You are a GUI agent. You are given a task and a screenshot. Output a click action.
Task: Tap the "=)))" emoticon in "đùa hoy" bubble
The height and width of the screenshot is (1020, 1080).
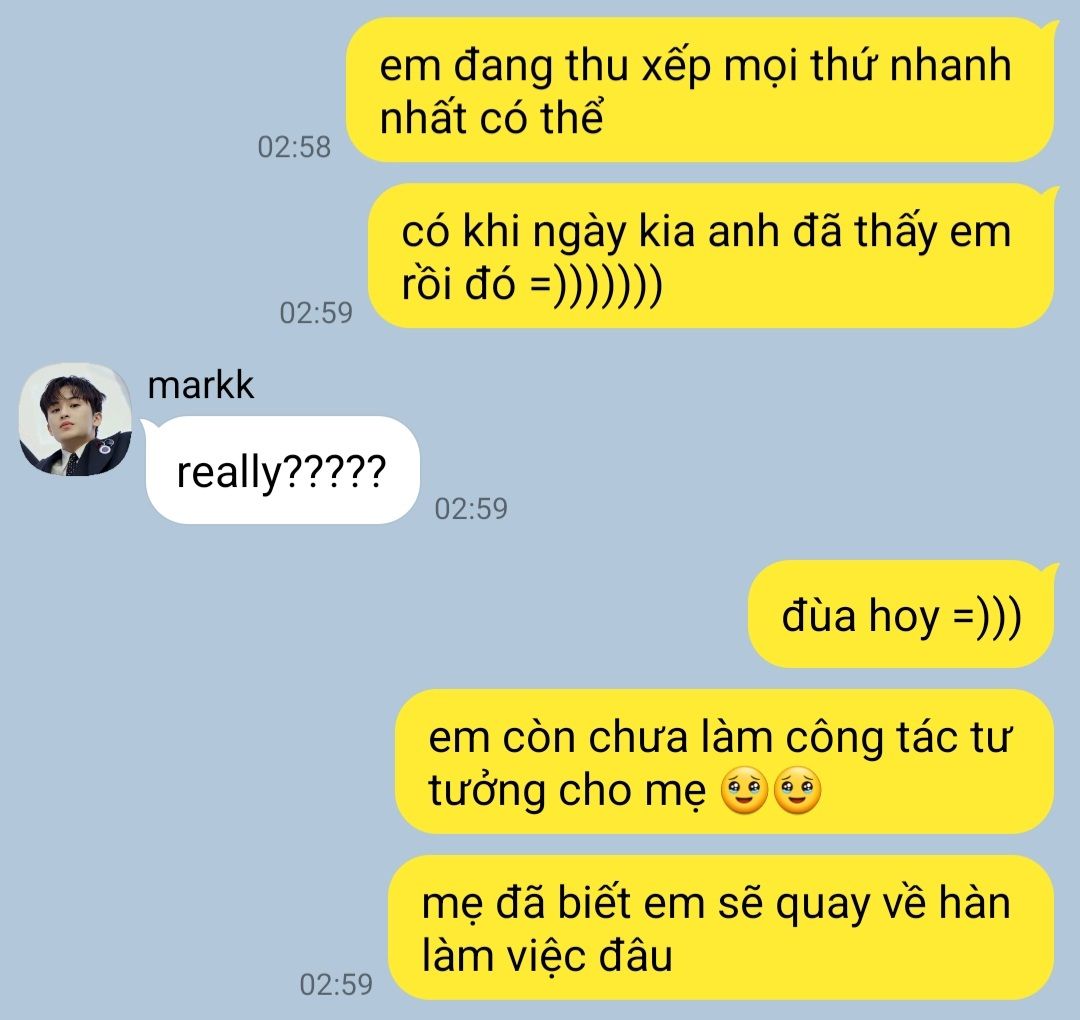click(986, 616)
